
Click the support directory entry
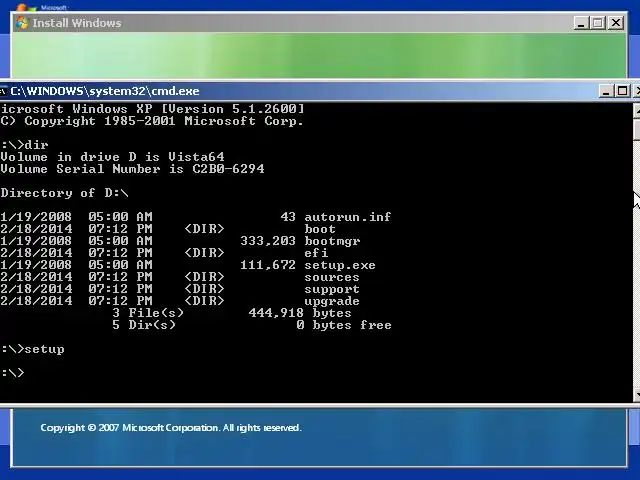332,289
